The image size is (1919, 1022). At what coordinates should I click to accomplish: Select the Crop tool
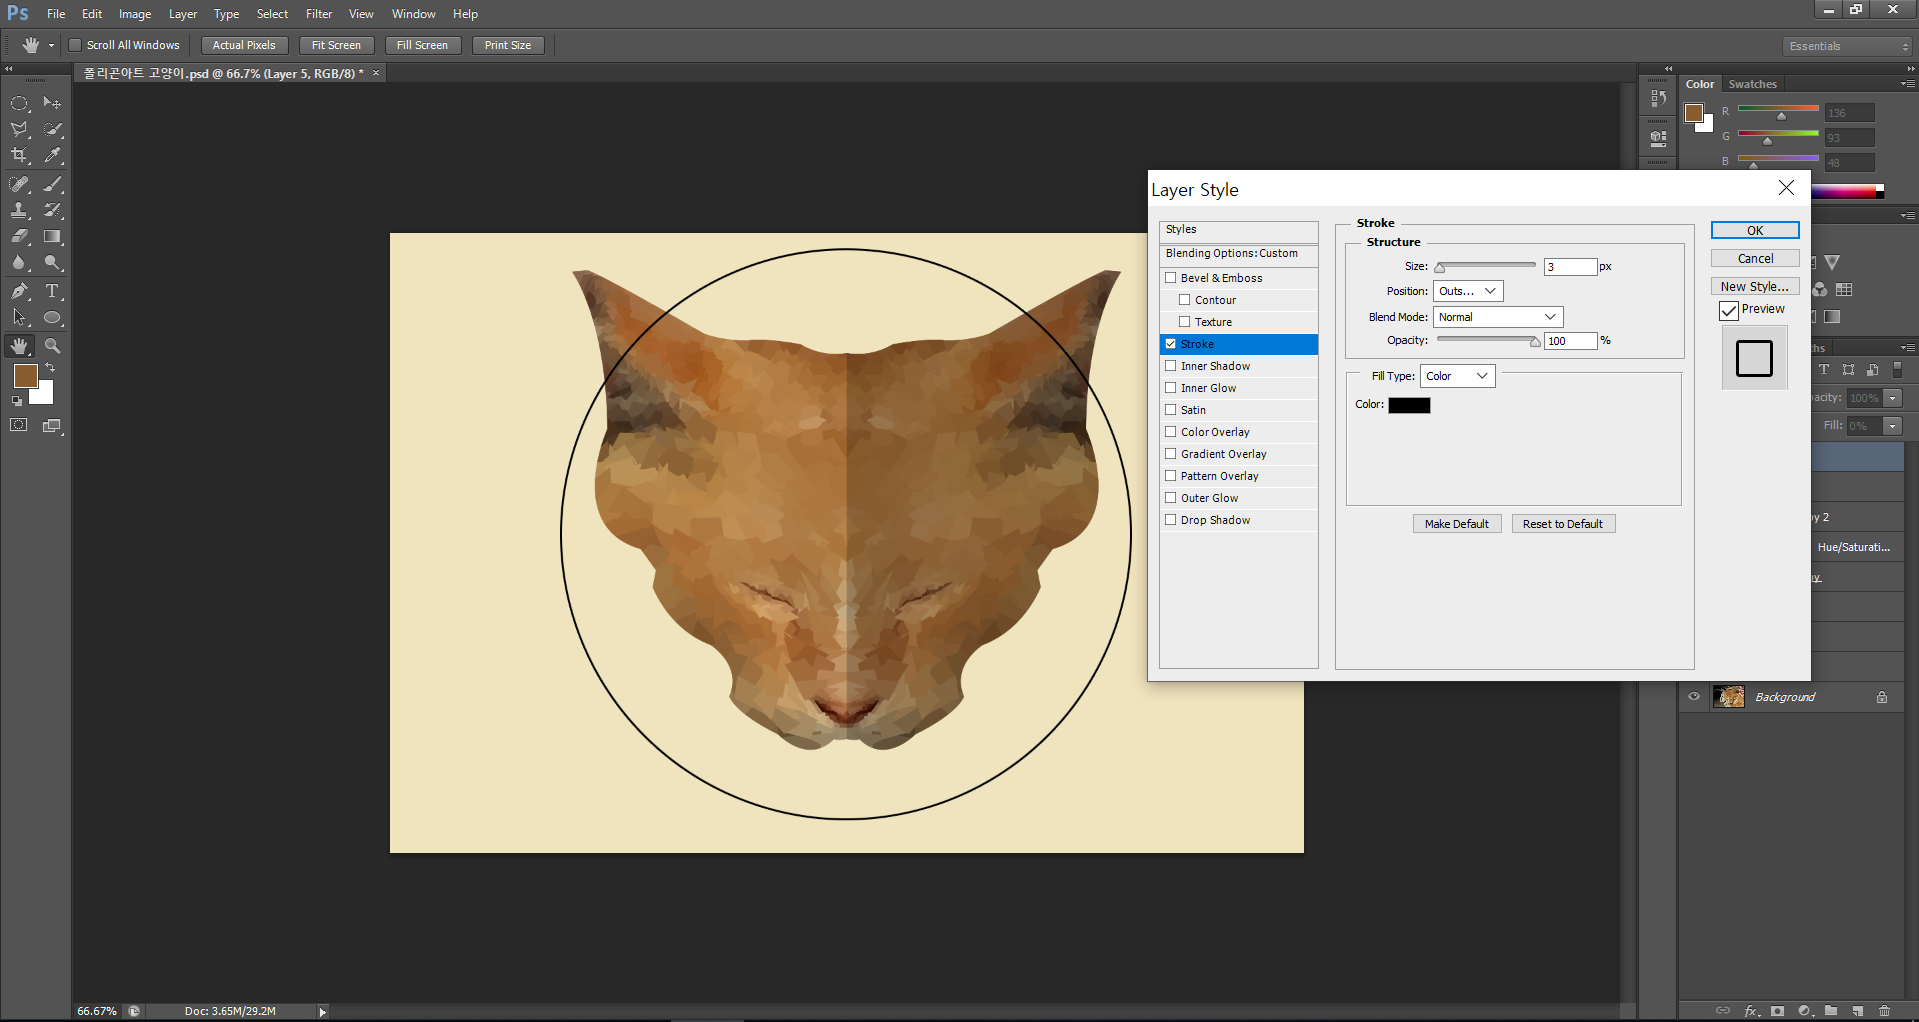click(19, 155)
